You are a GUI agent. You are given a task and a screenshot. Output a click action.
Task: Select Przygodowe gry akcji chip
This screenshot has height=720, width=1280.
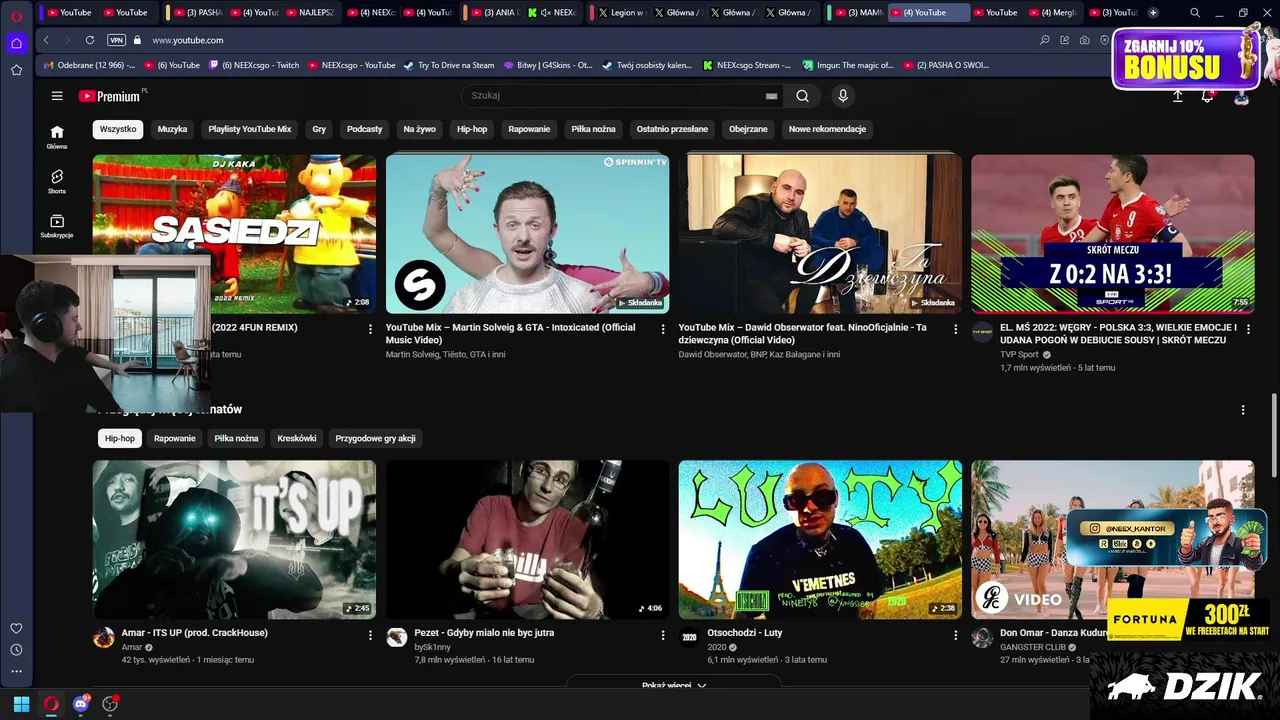[375, 438]
